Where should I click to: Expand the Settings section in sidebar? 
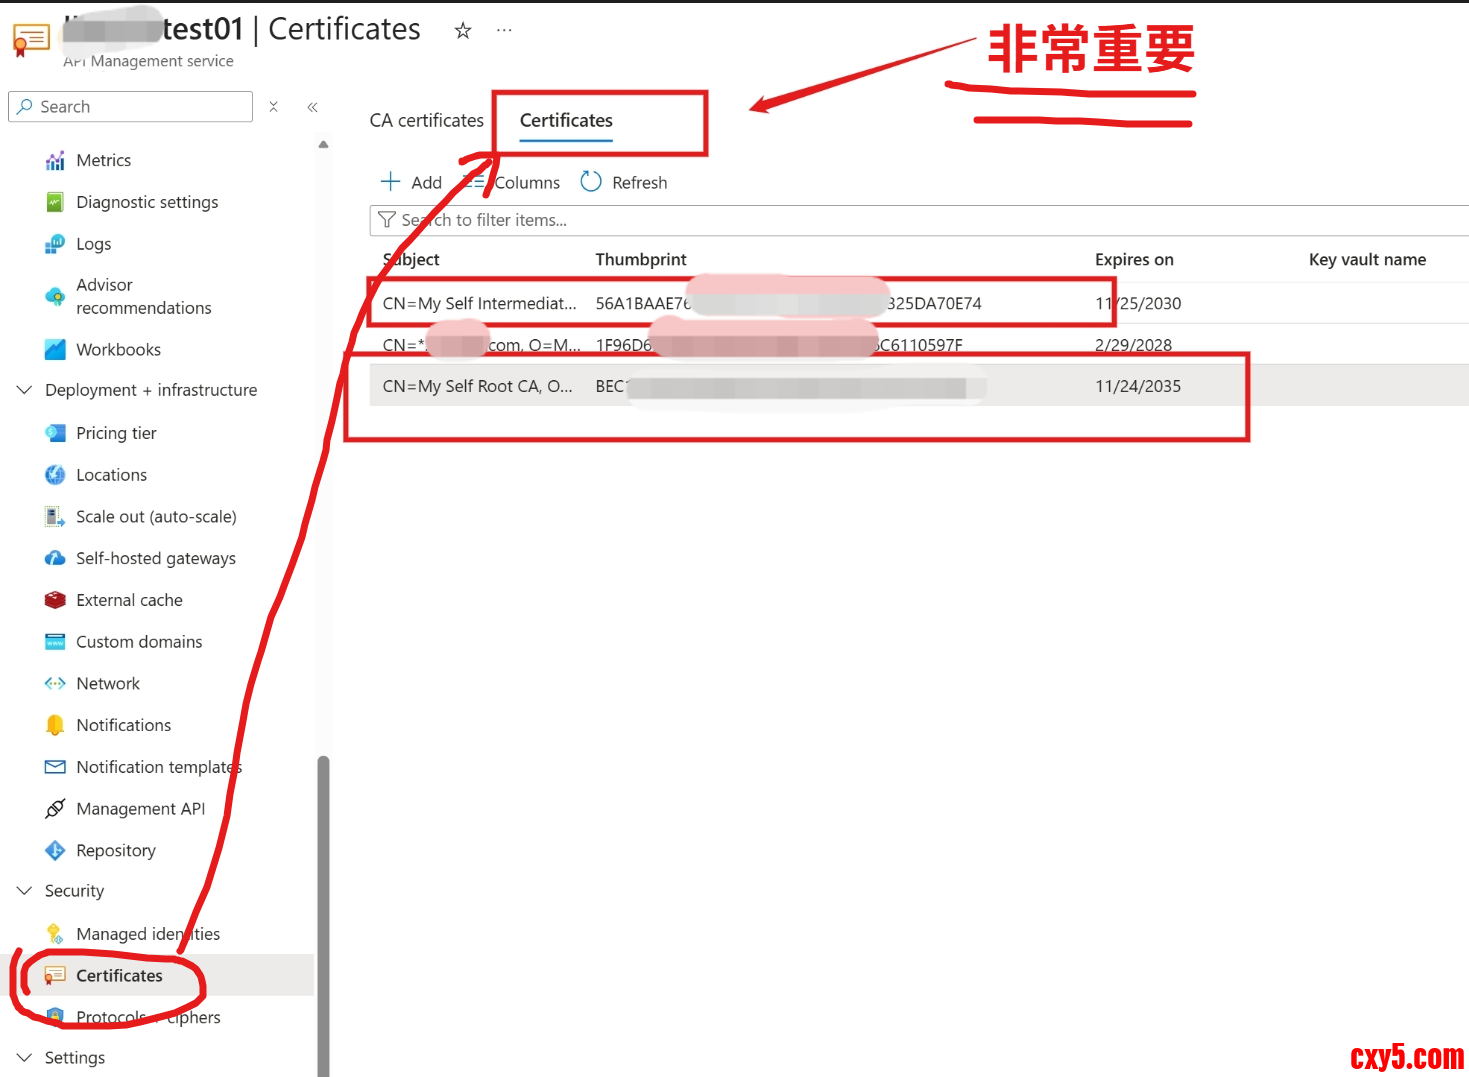[25, 1058]
